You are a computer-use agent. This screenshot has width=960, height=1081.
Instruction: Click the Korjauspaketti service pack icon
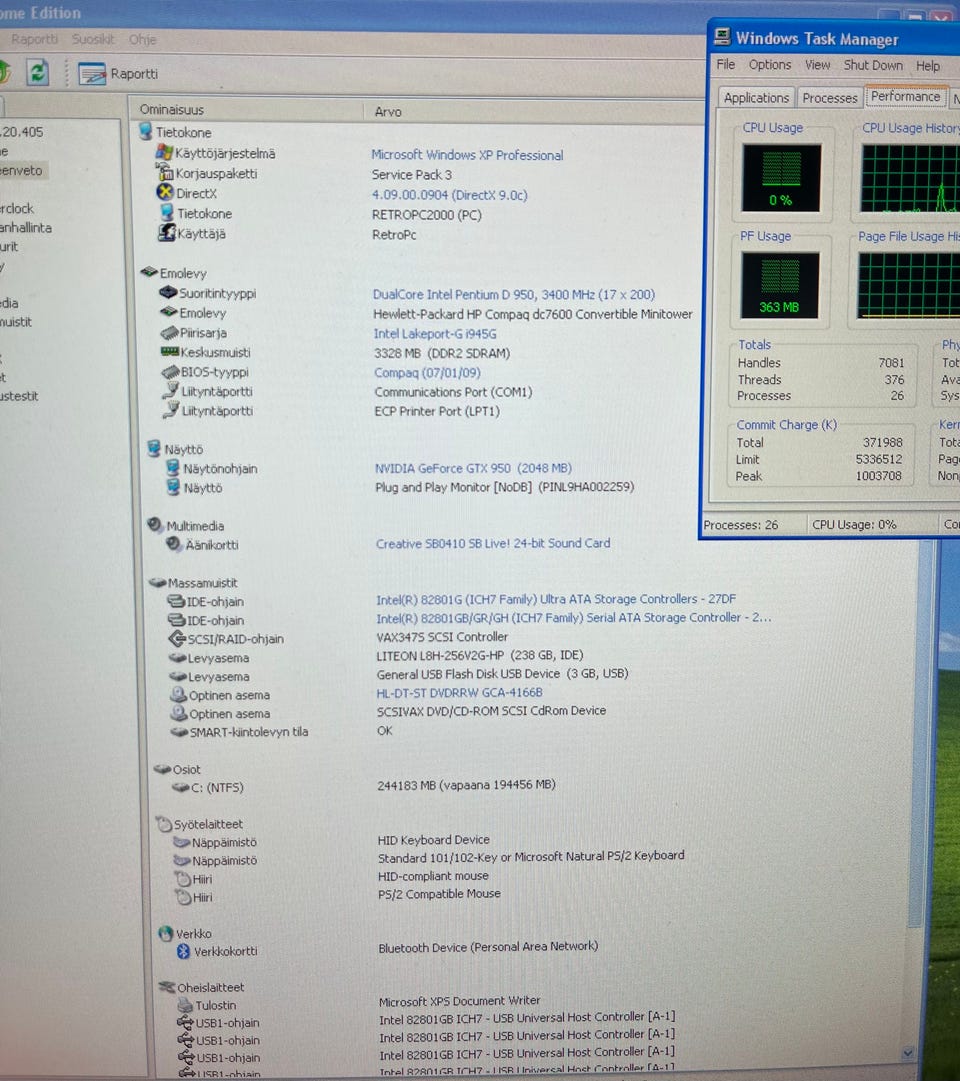coord(164,172)
